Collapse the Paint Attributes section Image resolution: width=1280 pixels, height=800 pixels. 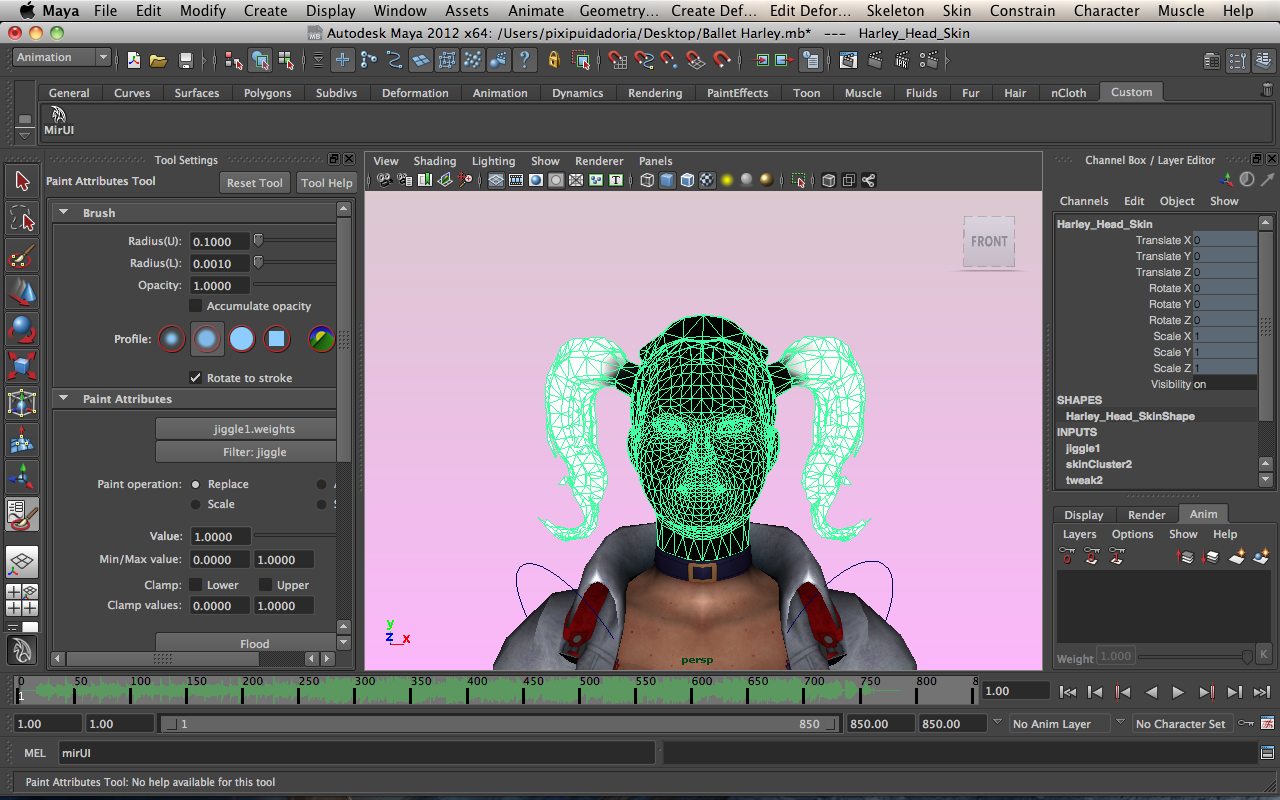coord(63,399)
